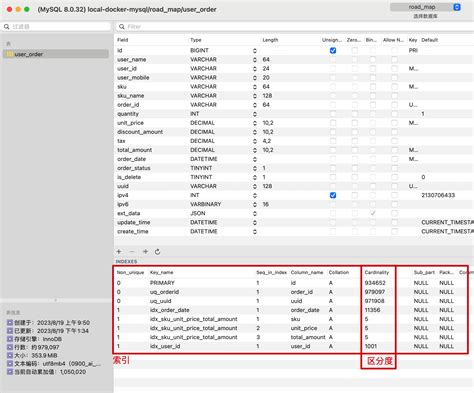Select the user_mobile field row
Image resolution: width=474 pixels, height=393 pixels.
(x=294, y=77)
